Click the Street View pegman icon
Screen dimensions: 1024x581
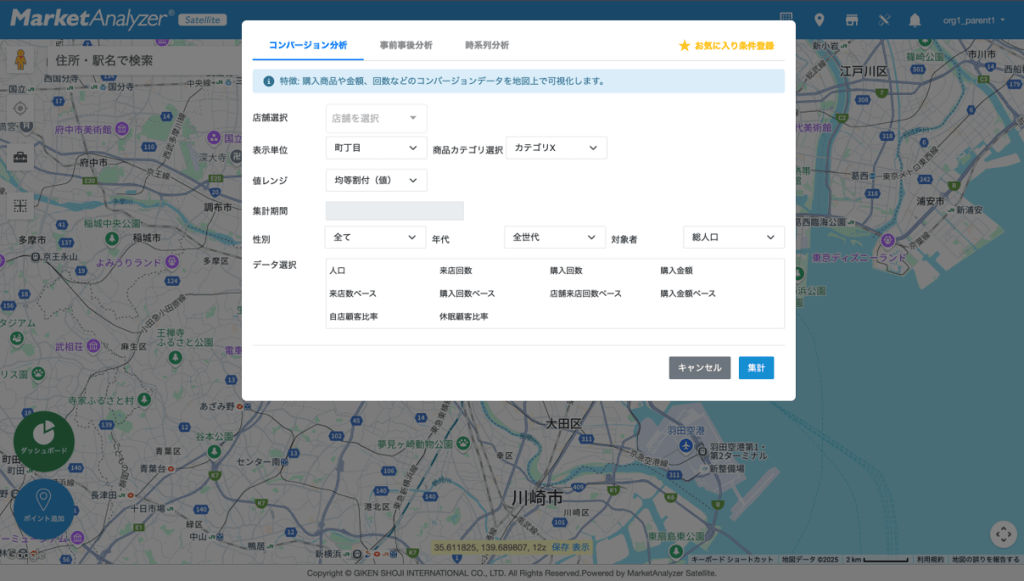pos(21,59)
